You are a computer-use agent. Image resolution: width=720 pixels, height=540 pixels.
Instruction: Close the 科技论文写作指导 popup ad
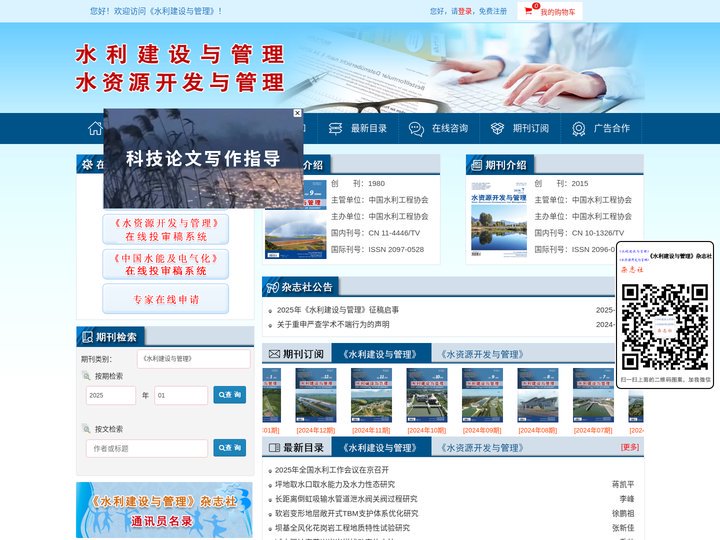pyautogui.click(x=298, y=113)
